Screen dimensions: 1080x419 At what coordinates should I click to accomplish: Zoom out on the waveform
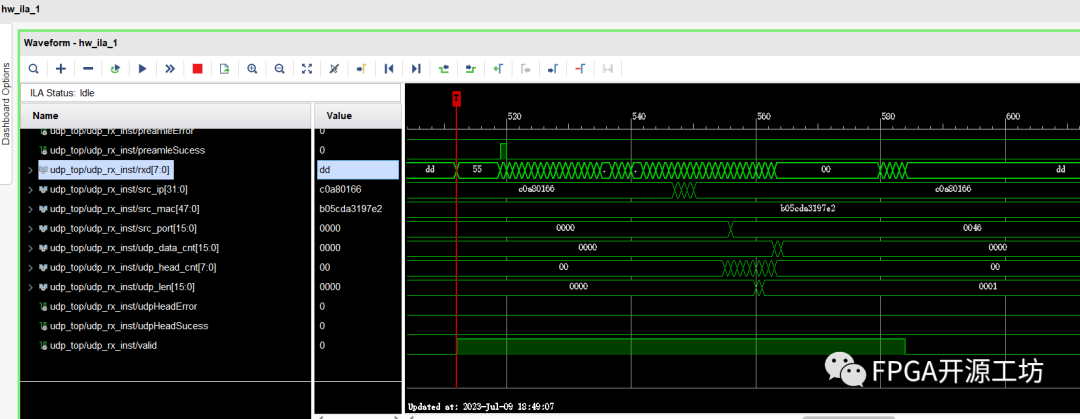pyautogui.click(x=279, y=69)
